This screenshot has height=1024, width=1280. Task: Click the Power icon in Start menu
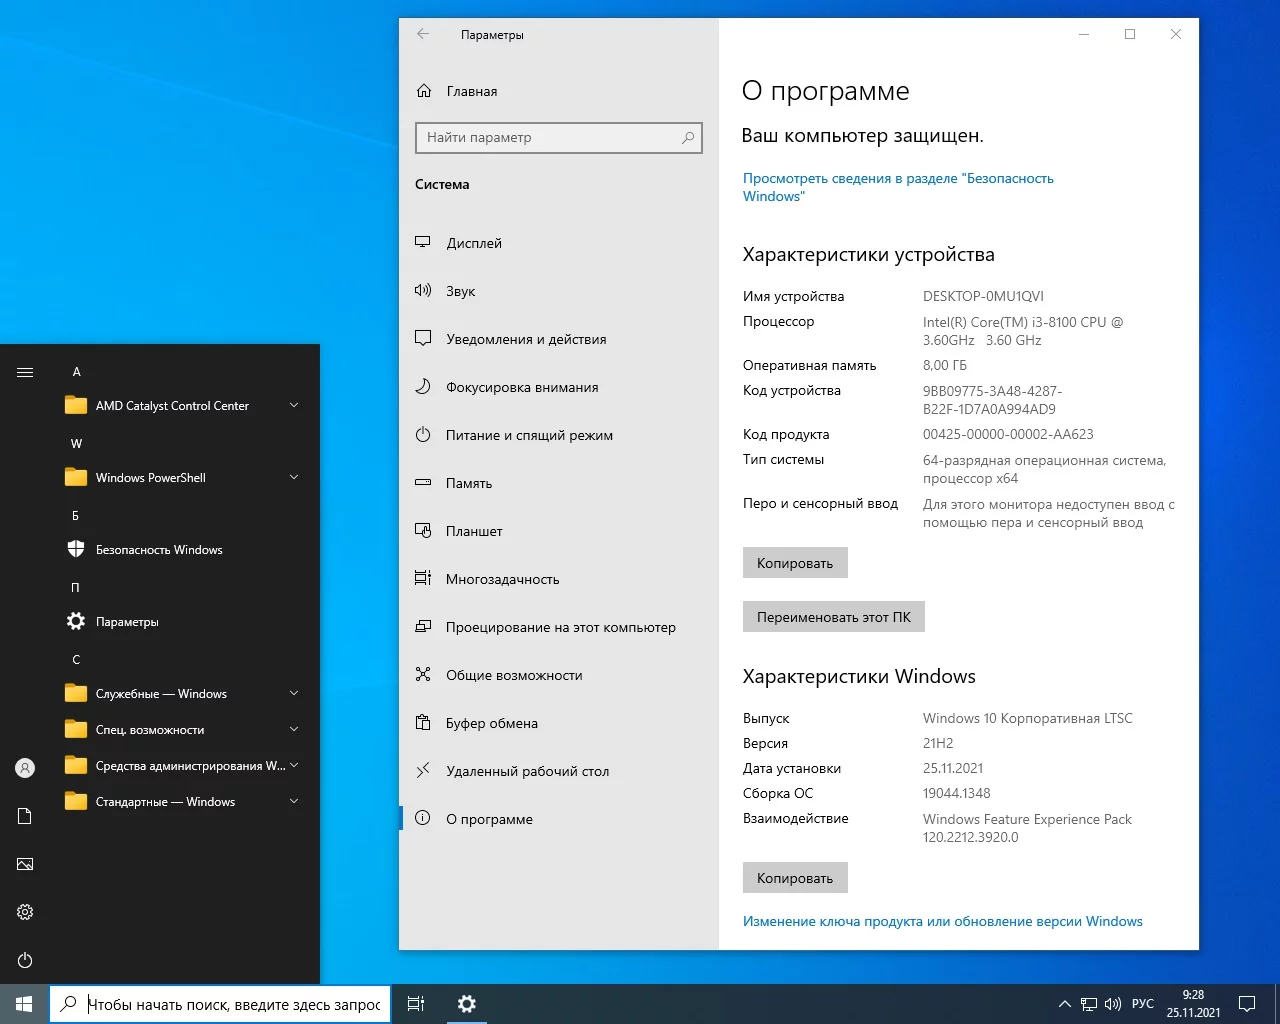(x=25, y=960)
